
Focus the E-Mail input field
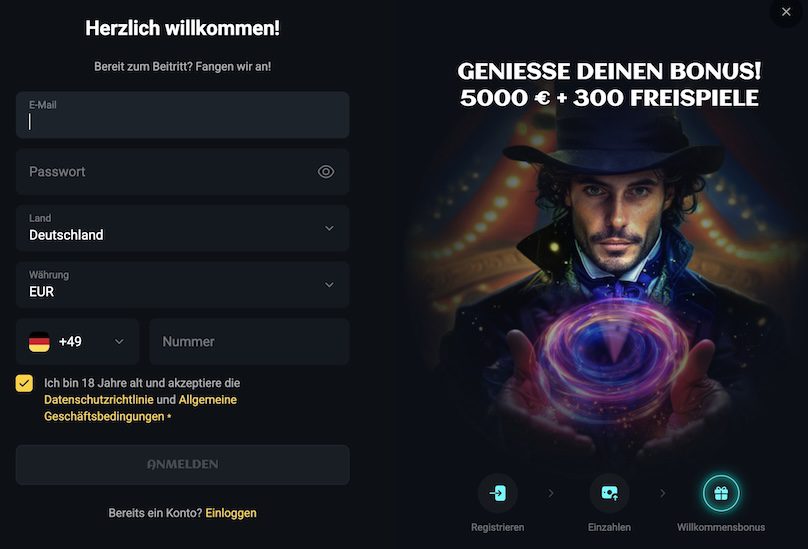coord(182,115)
